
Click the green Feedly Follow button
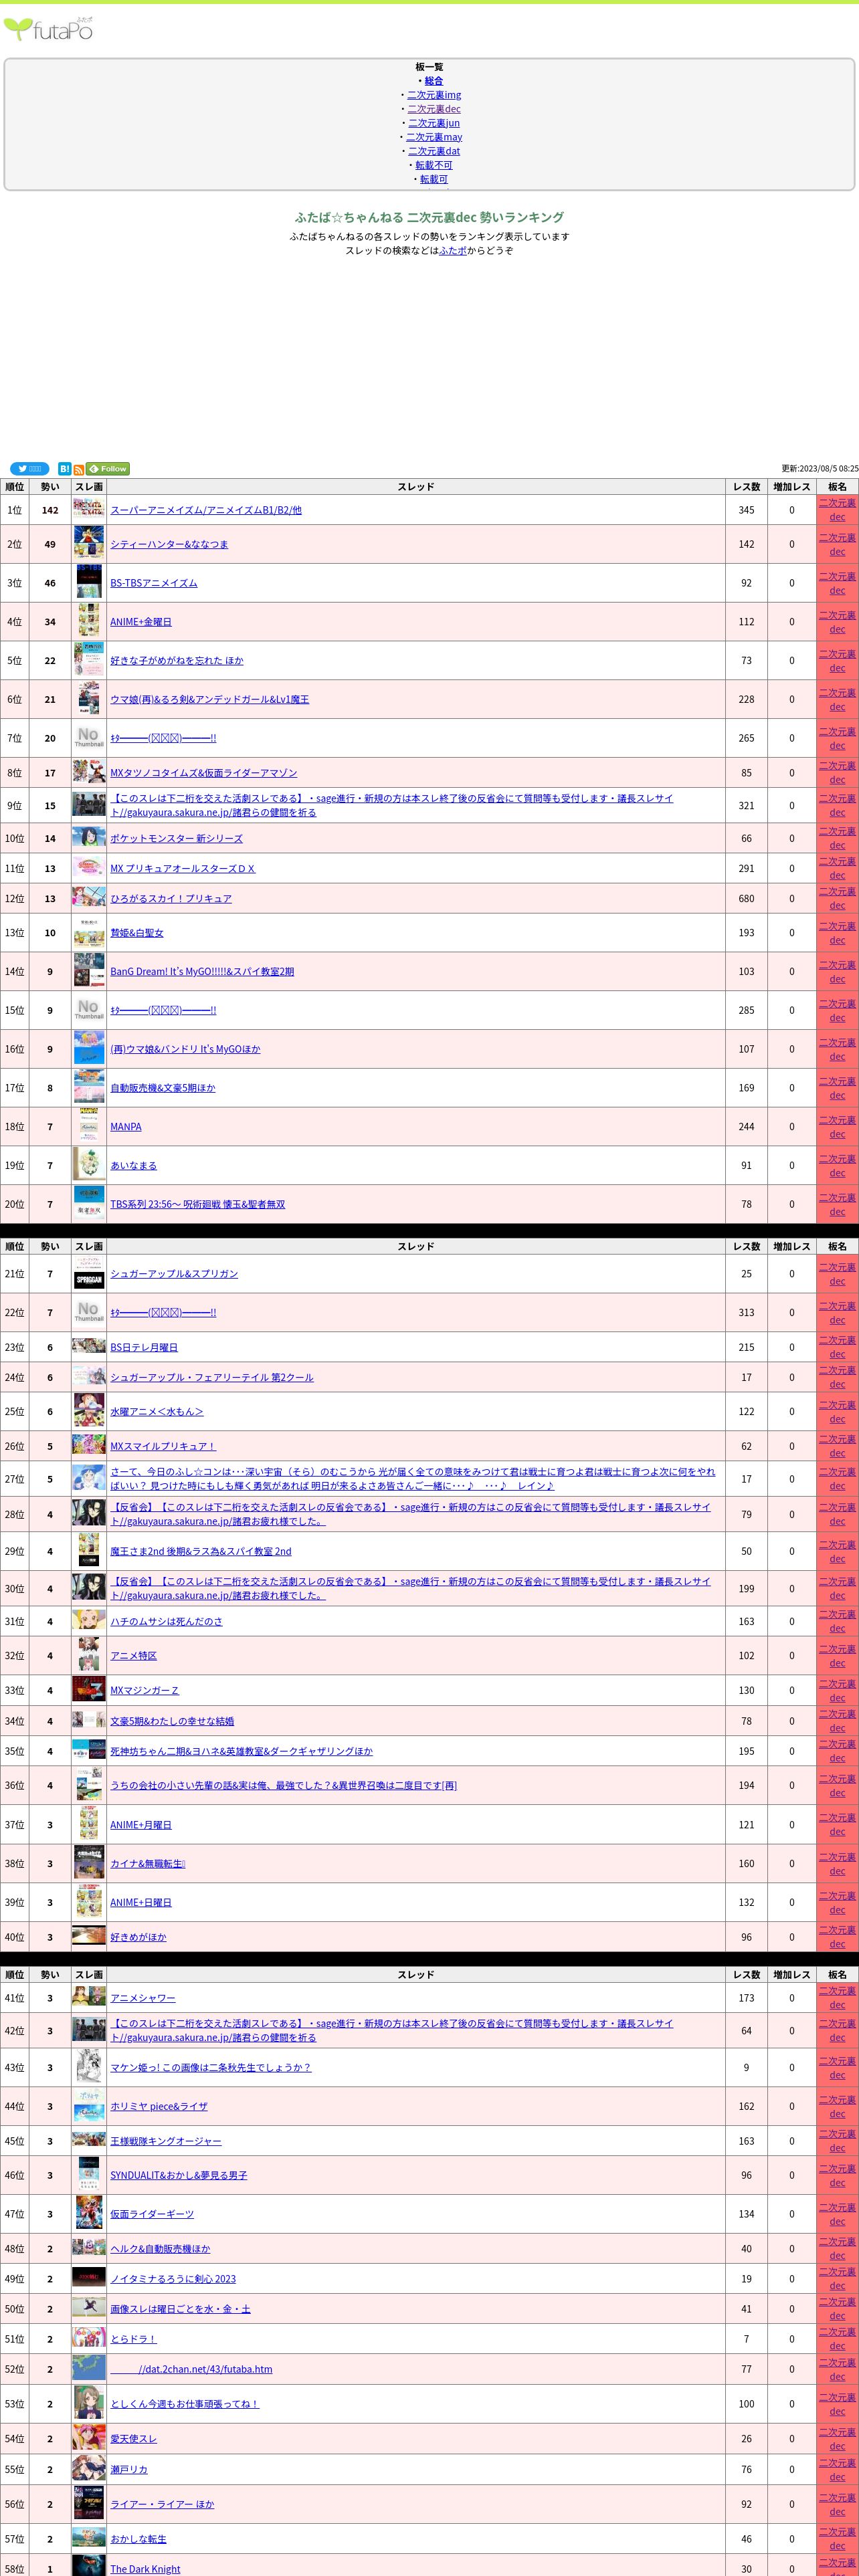pyautogui.click(x=108, y=469)
